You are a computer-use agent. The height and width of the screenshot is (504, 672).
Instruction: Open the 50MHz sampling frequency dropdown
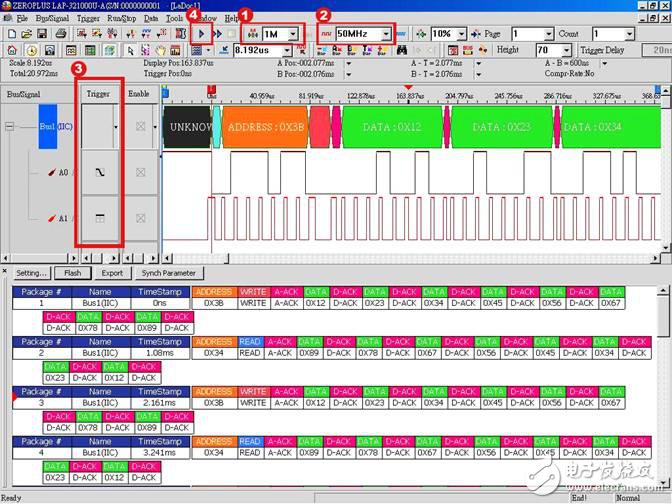385,34
